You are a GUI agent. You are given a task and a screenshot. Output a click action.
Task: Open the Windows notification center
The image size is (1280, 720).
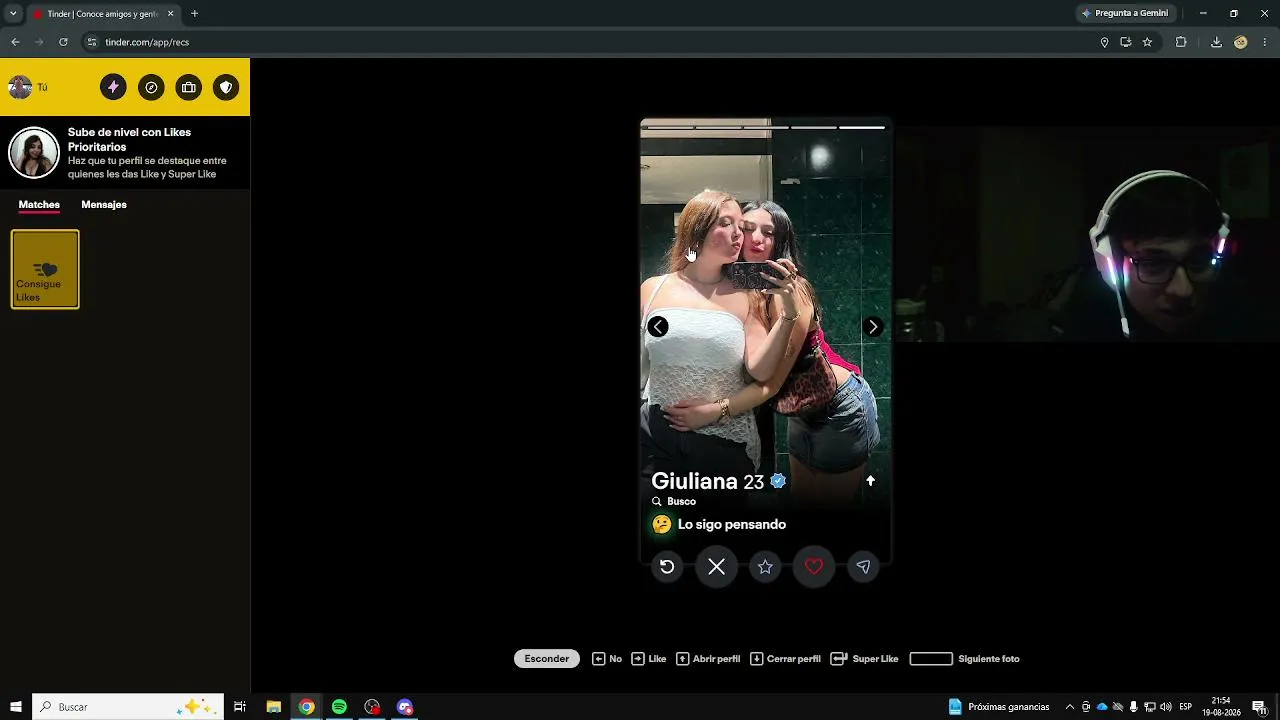click(1259, 707)
